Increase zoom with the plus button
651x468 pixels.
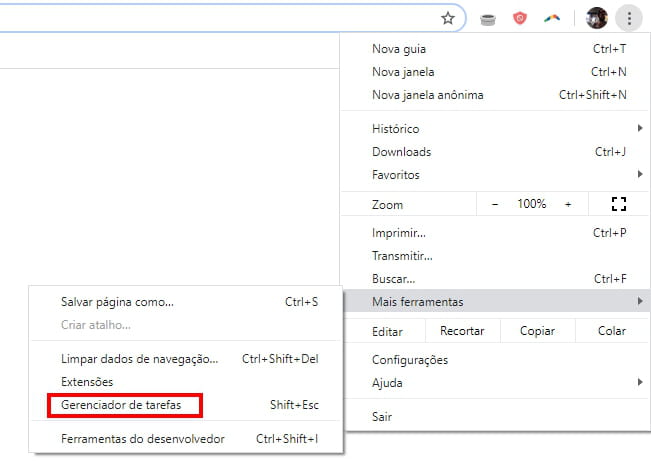coord(568,204)
